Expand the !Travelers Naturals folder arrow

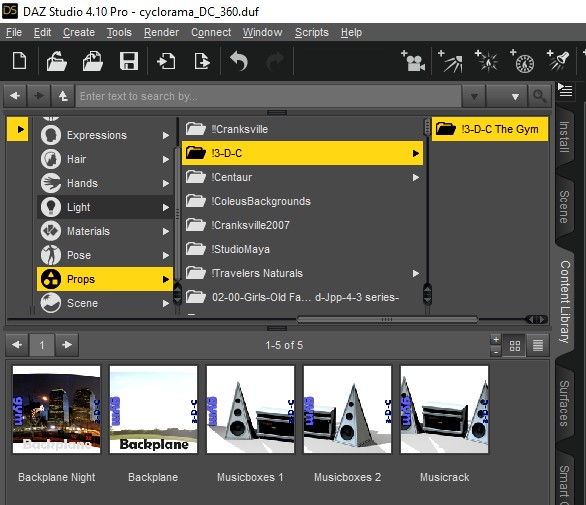(416, 273)
